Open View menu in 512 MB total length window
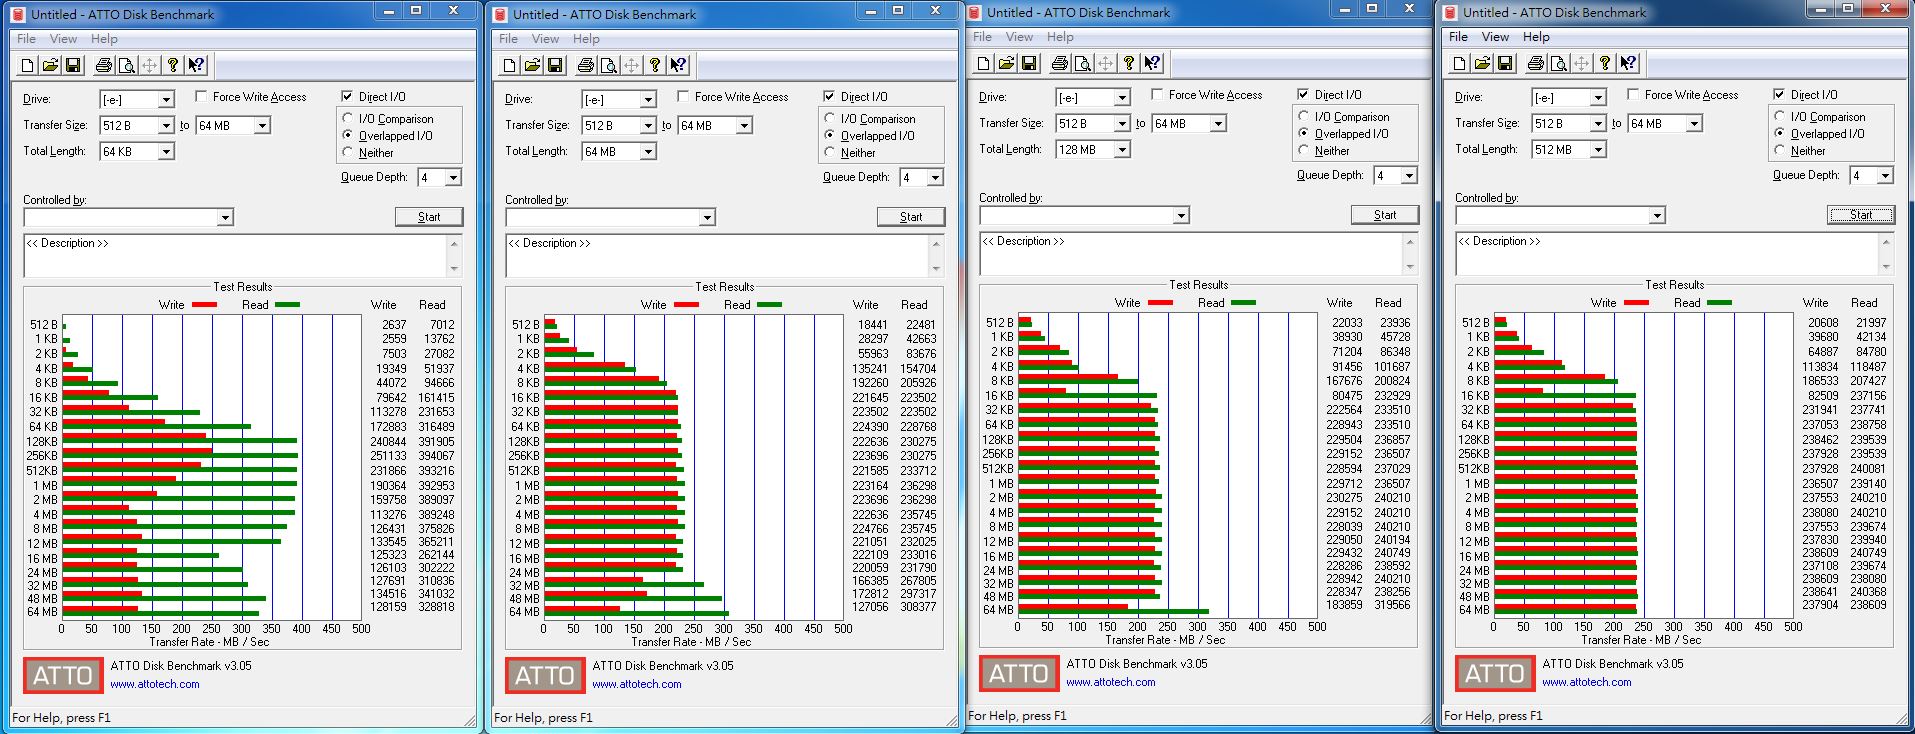The height and width of the screenshot is (734, 1915). point(1495,37)
